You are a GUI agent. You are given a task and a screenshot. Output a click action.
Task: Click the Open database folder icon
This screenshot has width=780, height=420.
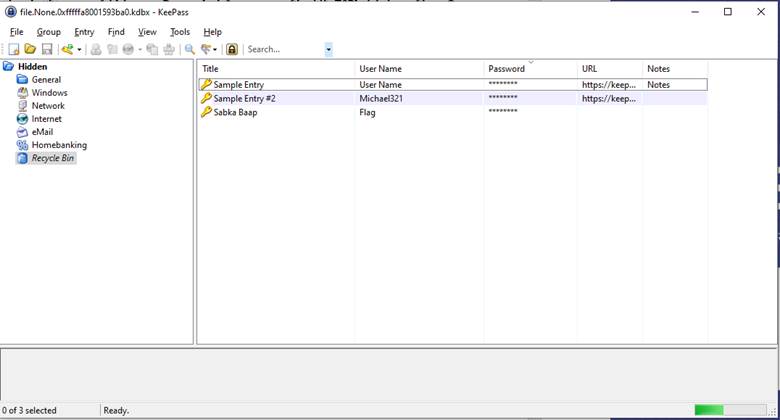click(x=30, y=49)
